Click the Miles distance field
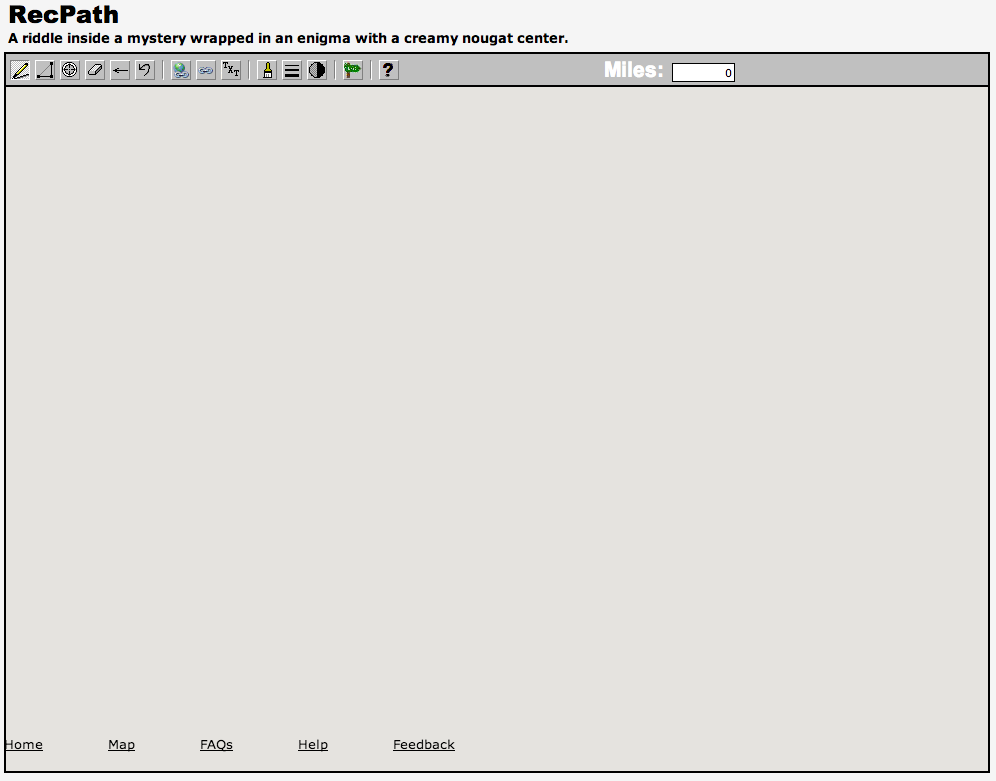 click(x=703, y=72)
